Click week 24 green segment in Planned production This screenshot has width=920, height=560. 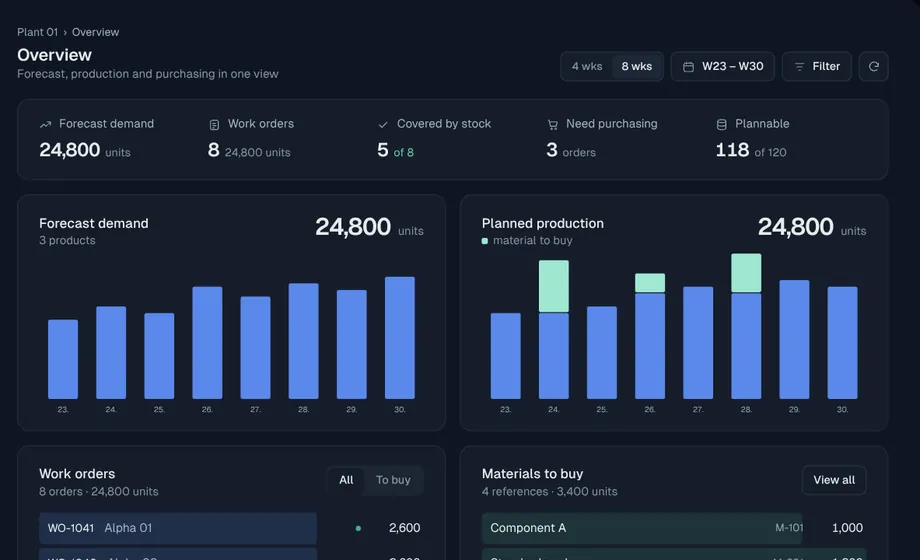tap(554, 286)
